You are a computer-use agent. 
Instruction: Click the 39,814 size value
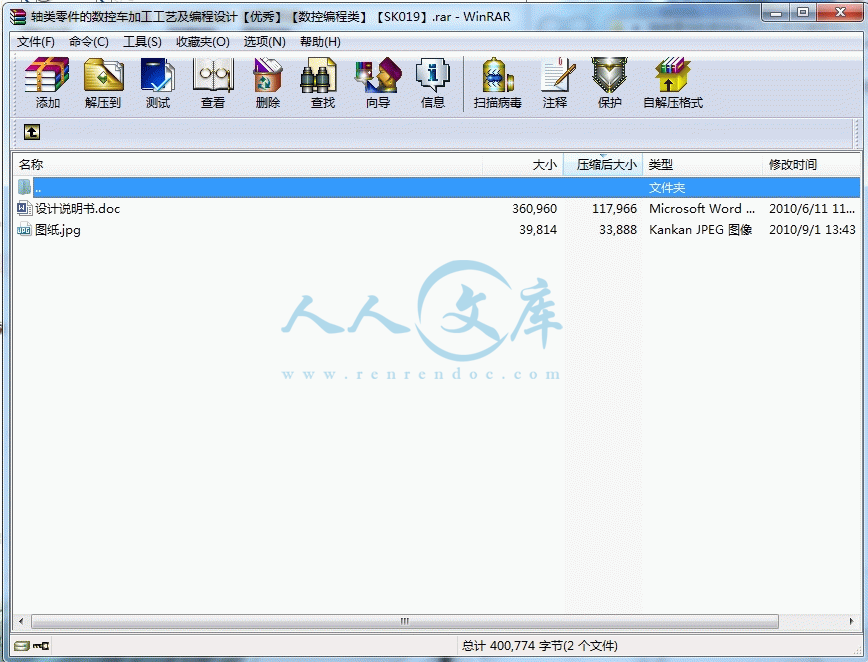538,230
